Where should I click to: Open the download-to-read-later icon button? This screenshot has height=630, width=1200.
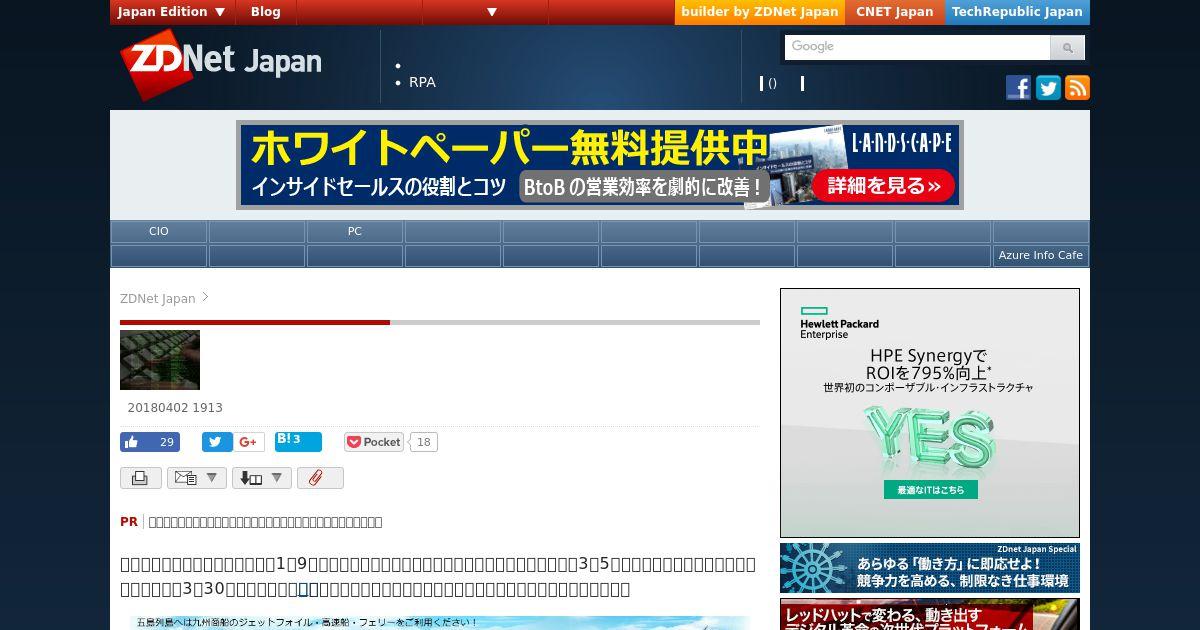(x=251, y=478)
